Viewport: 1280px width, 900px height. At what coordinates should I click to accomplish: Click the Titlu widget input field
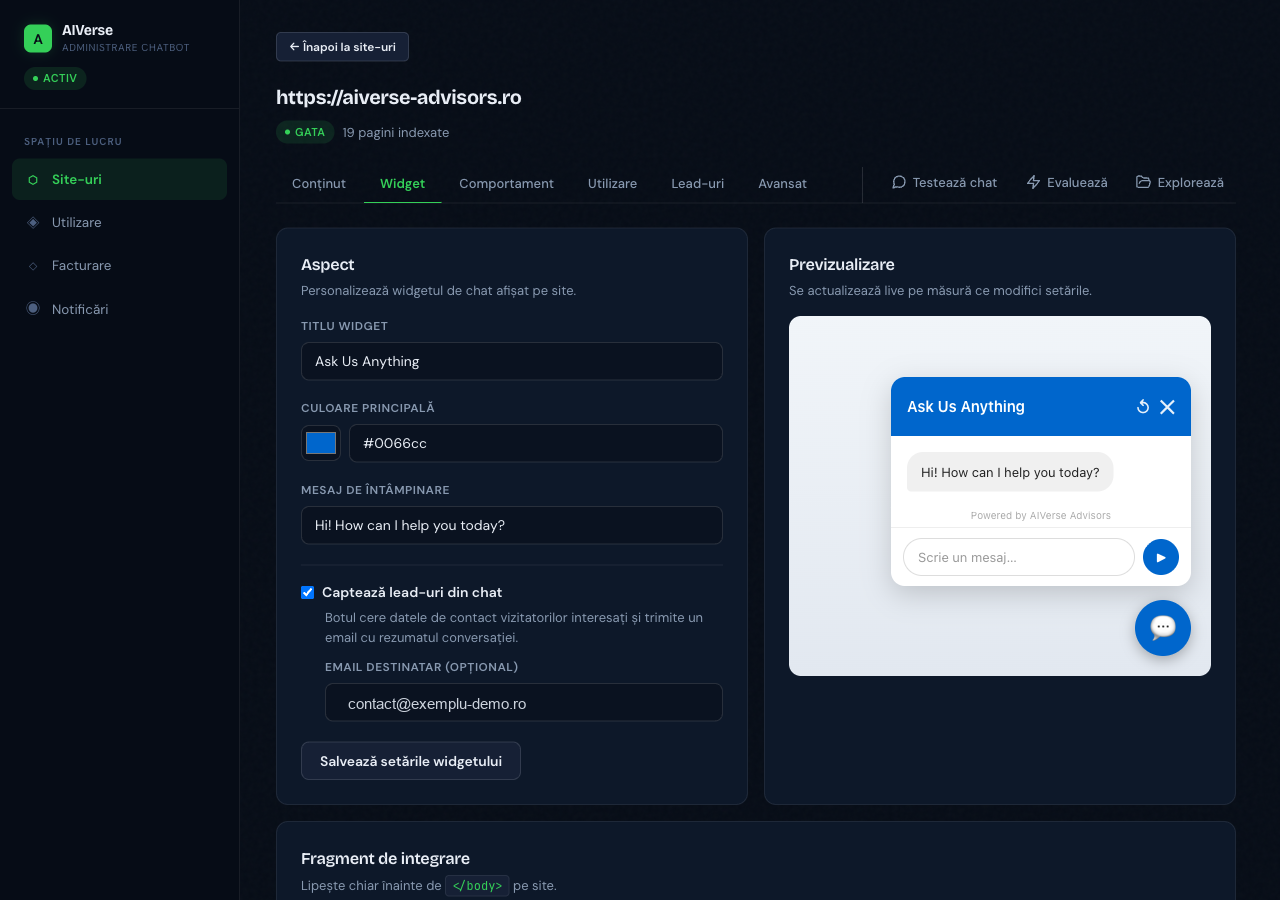[512, 361]
